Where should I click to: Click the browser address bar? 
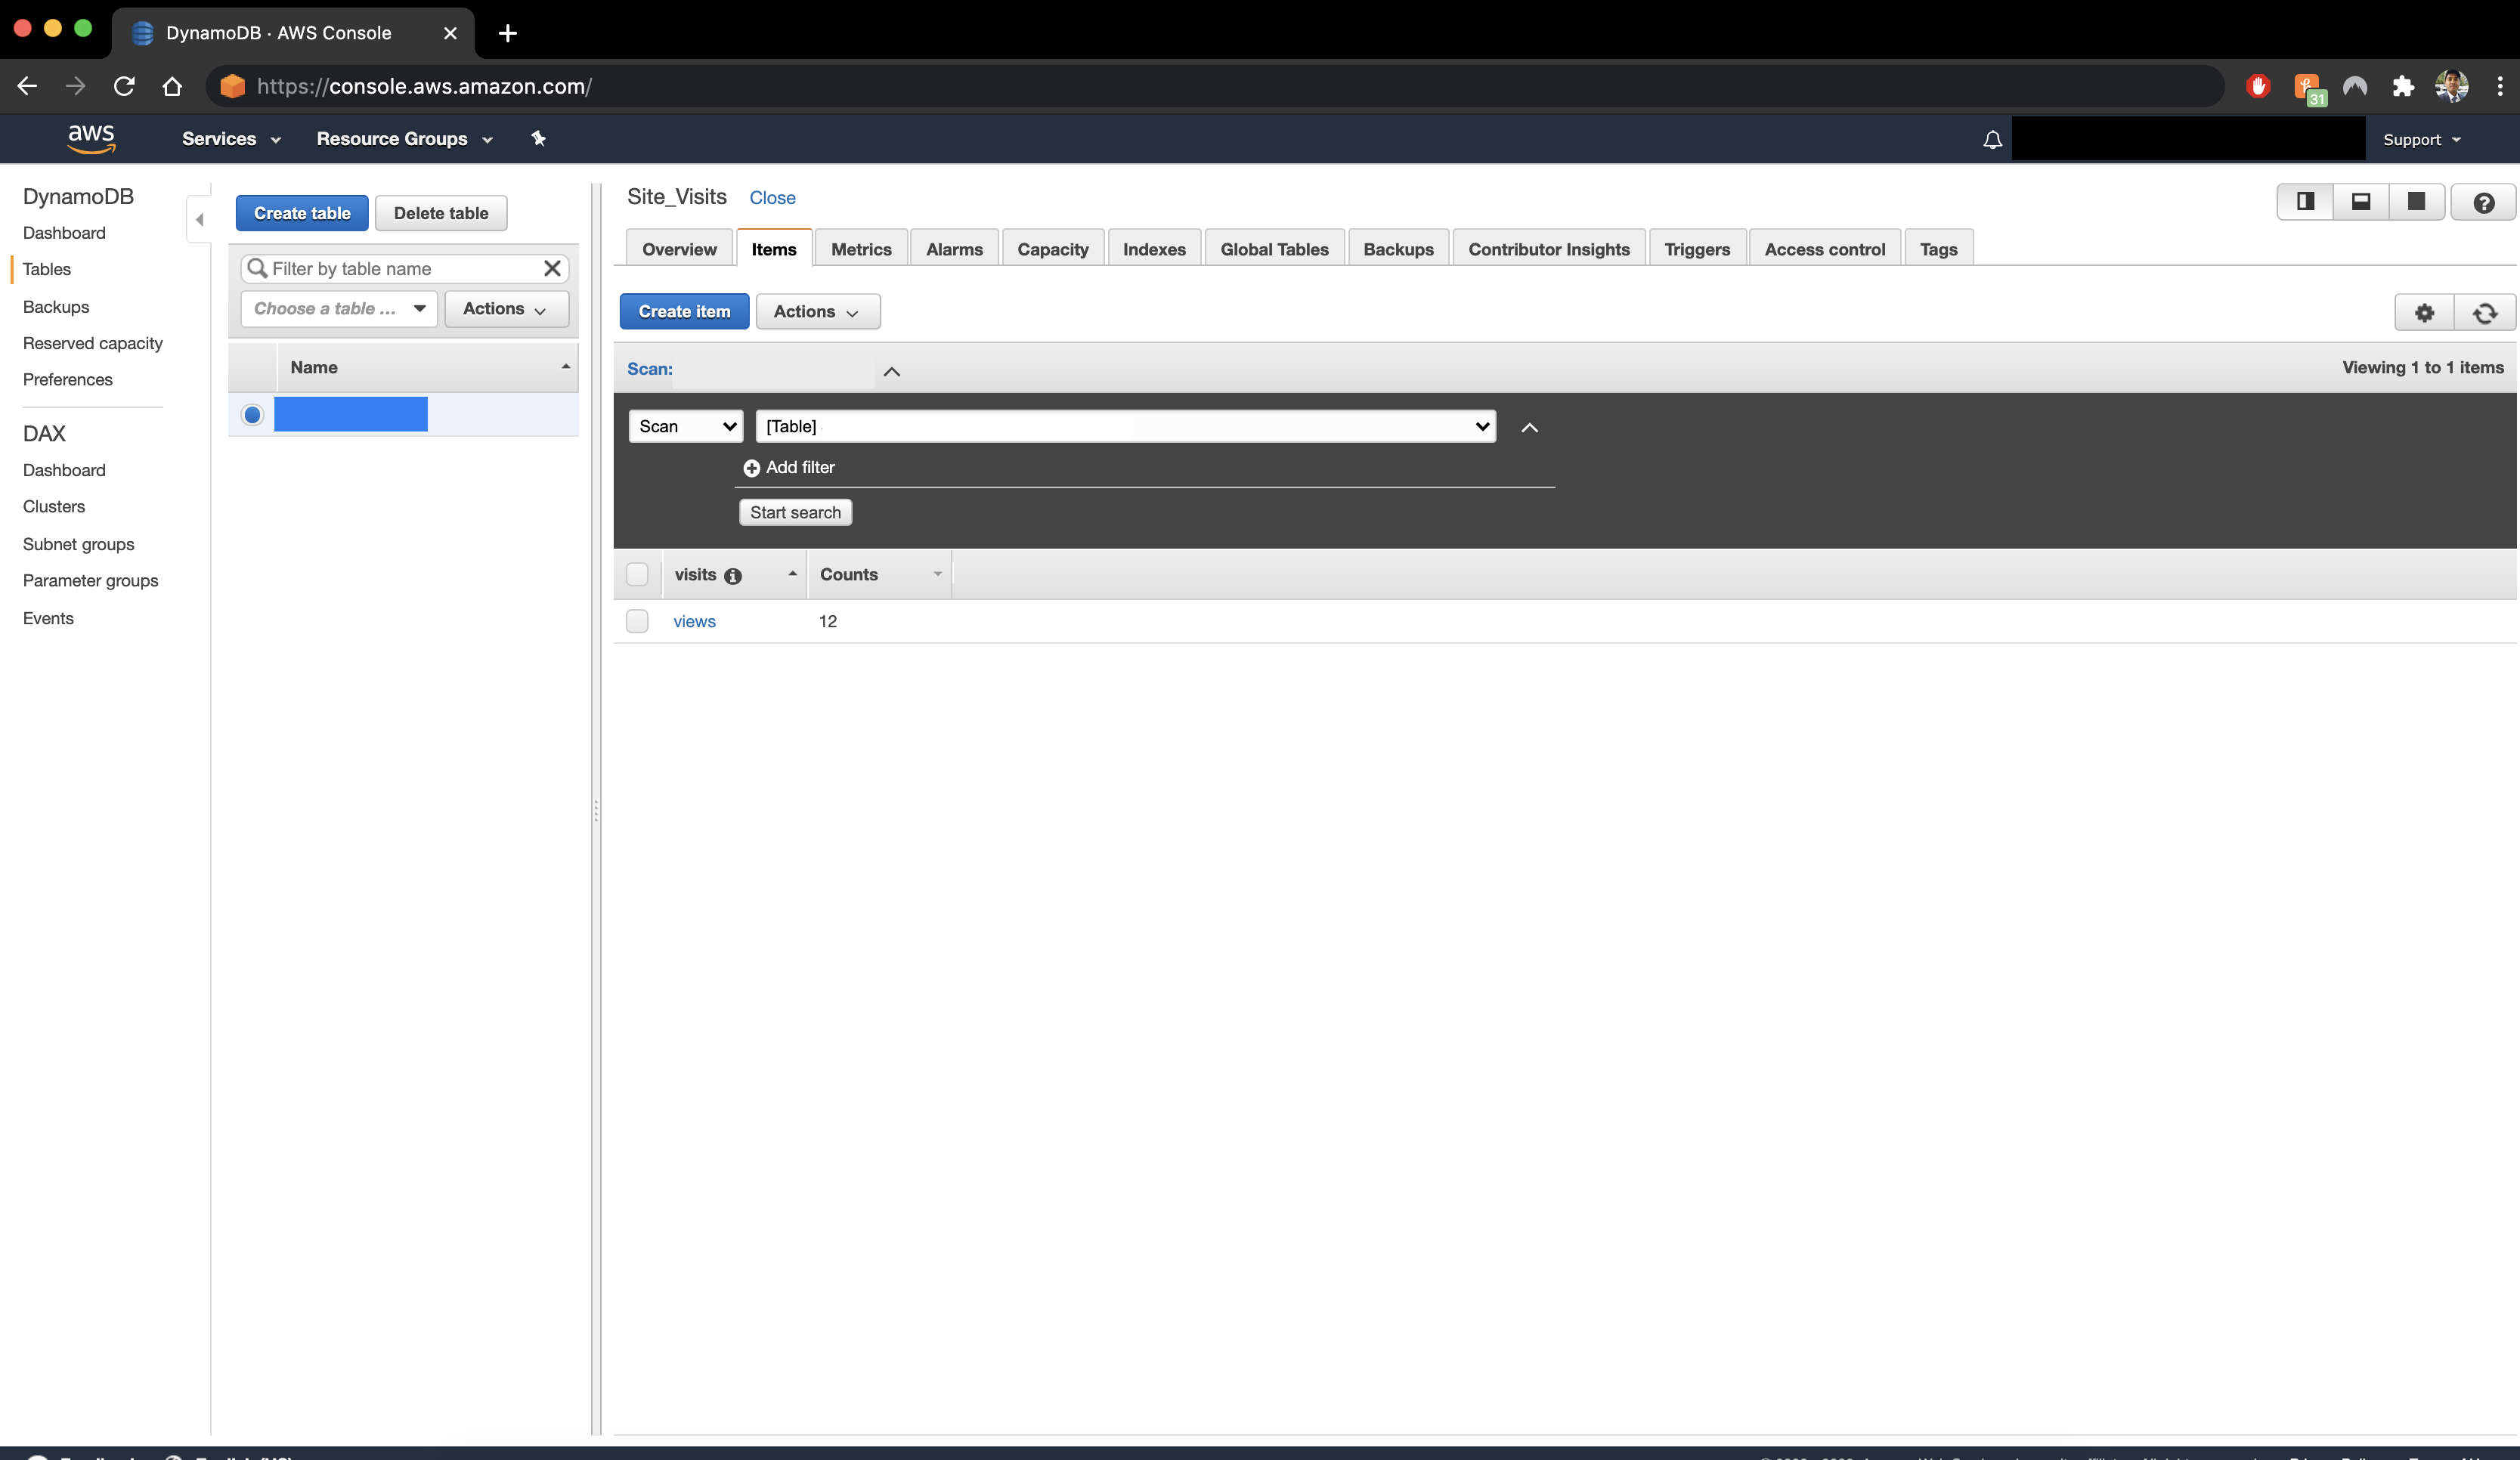click(x=1215, y=86)
